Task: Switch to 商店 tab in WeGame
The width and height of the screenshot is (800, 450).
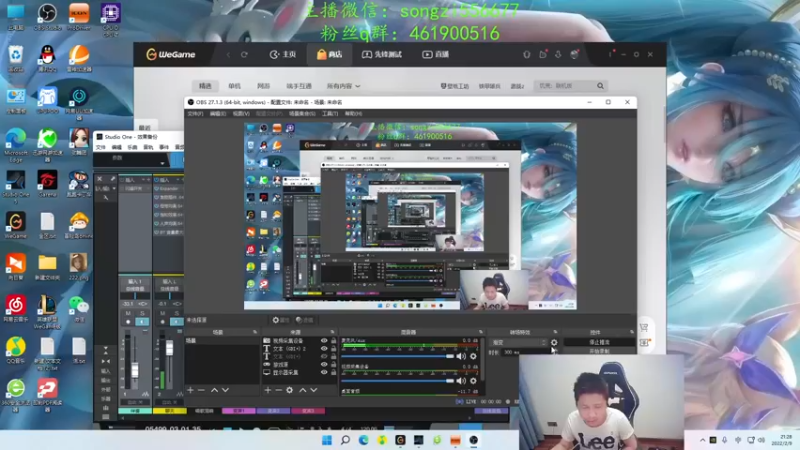Action: point(329,55)
